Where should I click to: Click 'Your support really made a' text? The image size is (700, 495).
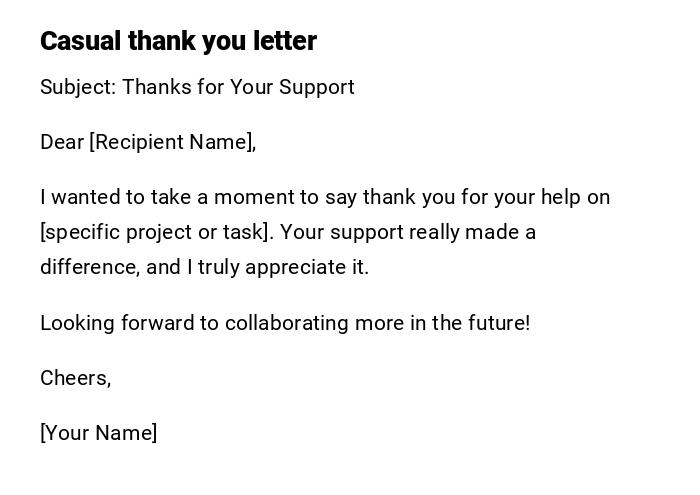coord(408,232)
